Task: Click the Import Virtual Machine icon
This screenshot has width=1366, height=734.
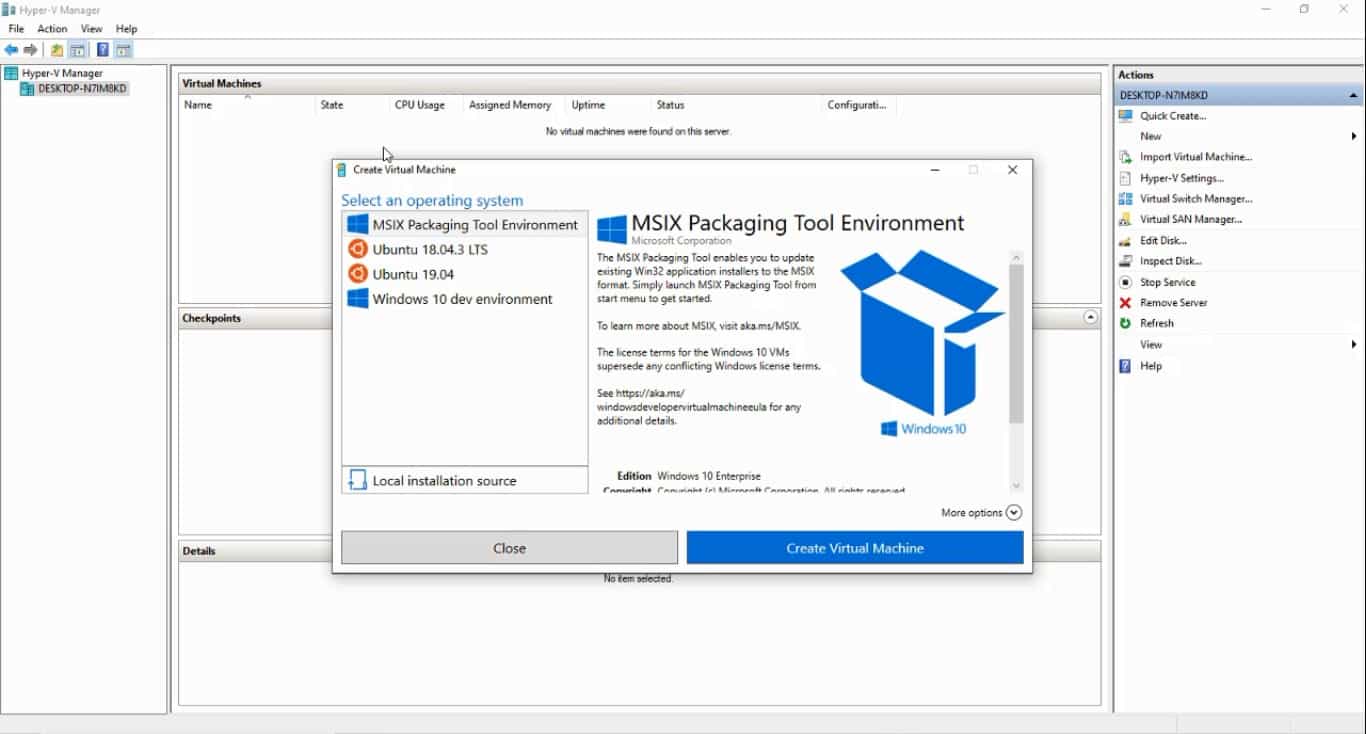Action: [x=1125, y=157]
